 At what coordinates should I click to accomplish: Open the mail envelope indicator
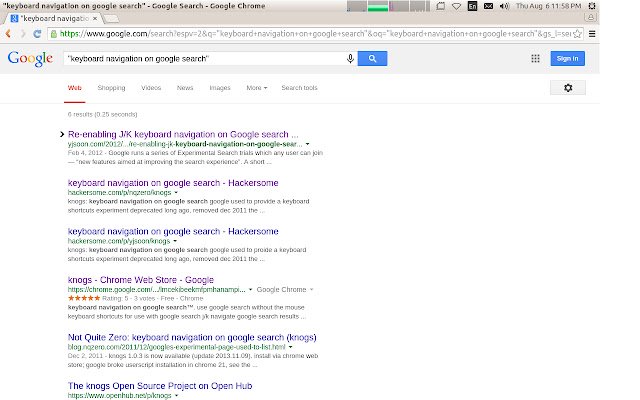[x=488, y=6]
